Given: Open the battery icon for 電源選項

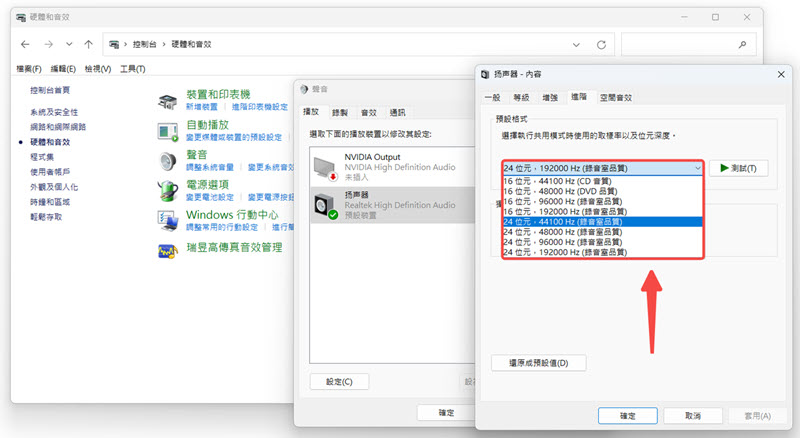Looking at the screenshot, I should [167, 191].
